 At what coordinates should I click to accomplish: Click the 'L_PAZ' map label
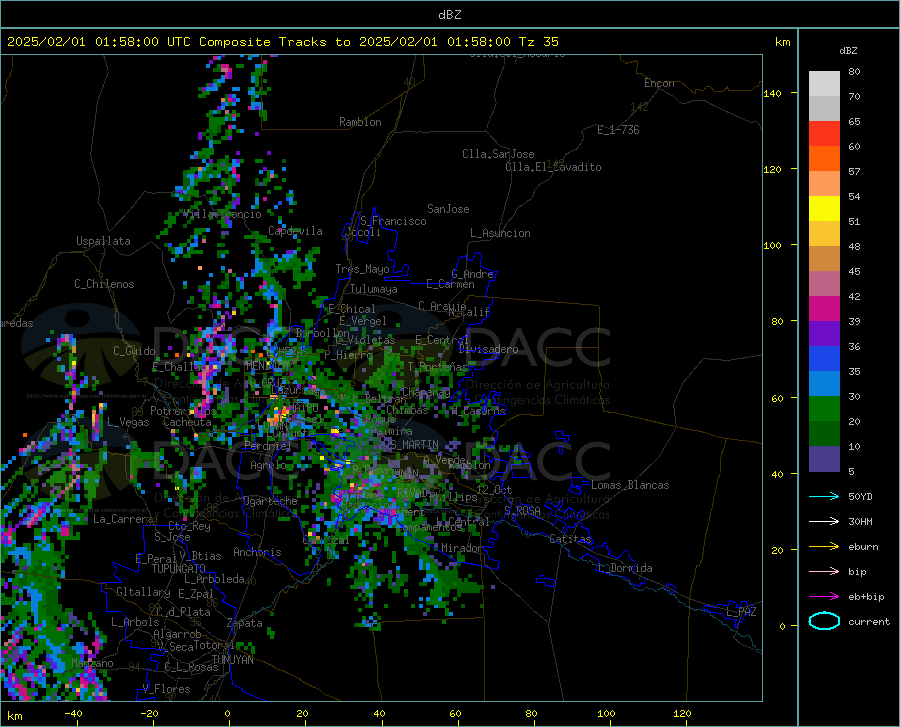click(x=741, y=612)
